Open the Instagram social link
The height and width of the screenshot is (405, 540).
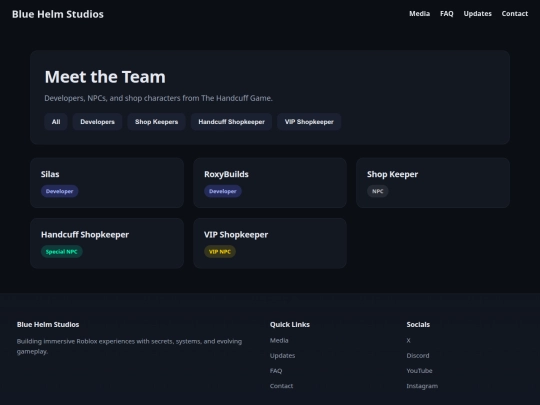(x=422, y=386)
